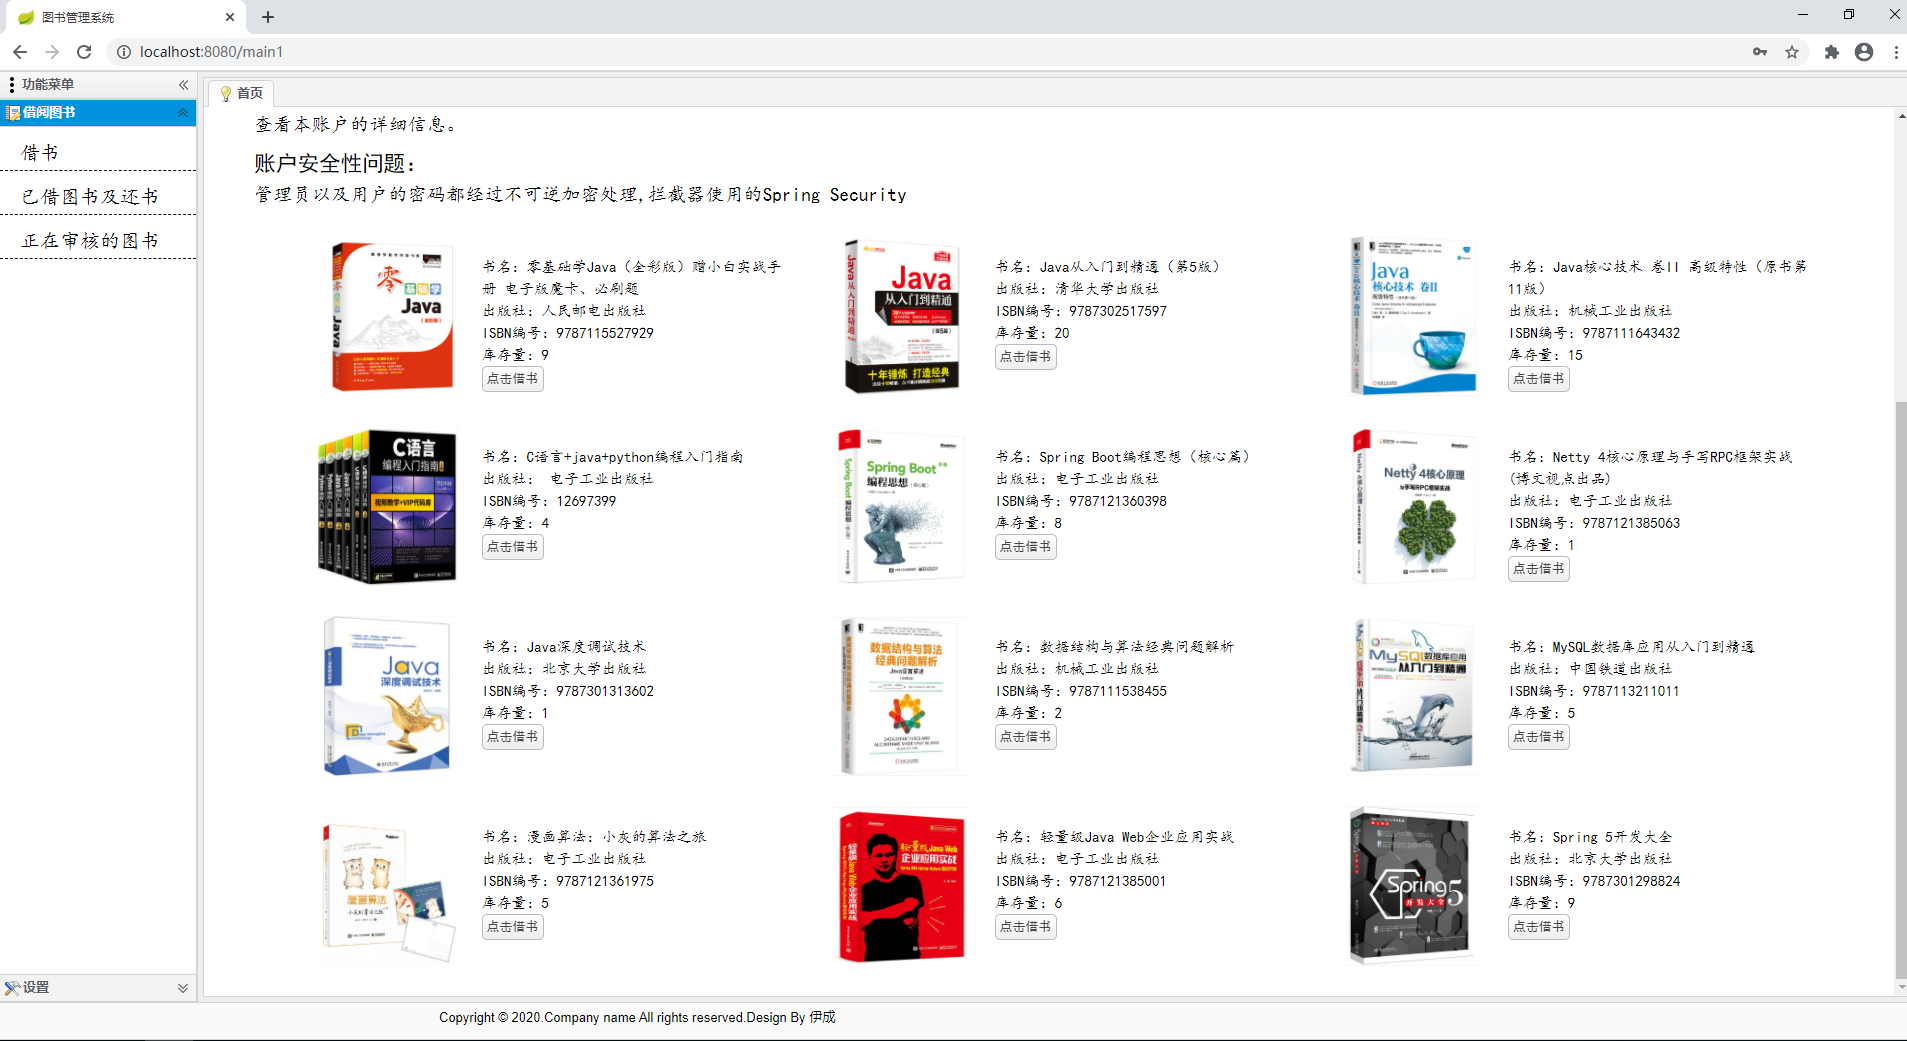Image resolution: width=1907 pixels, height=1041 pixels.
Task: Open a new browser tab
Action: 268,17
